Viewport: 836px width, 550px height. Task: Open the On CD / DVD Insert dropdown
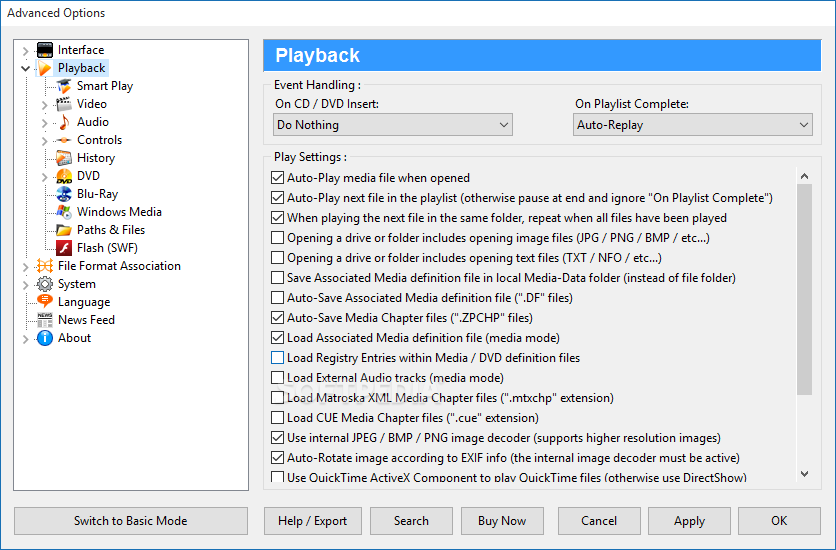[x=393, y=125]
